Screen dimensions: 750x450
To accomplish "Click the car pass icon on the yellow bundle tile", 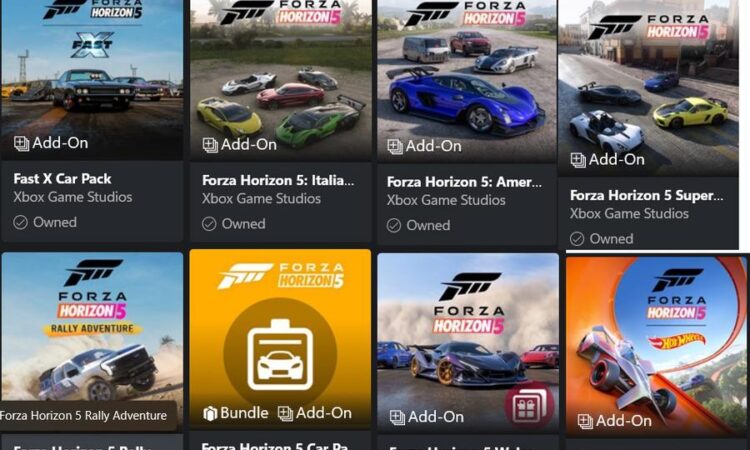I will [280, 354].
